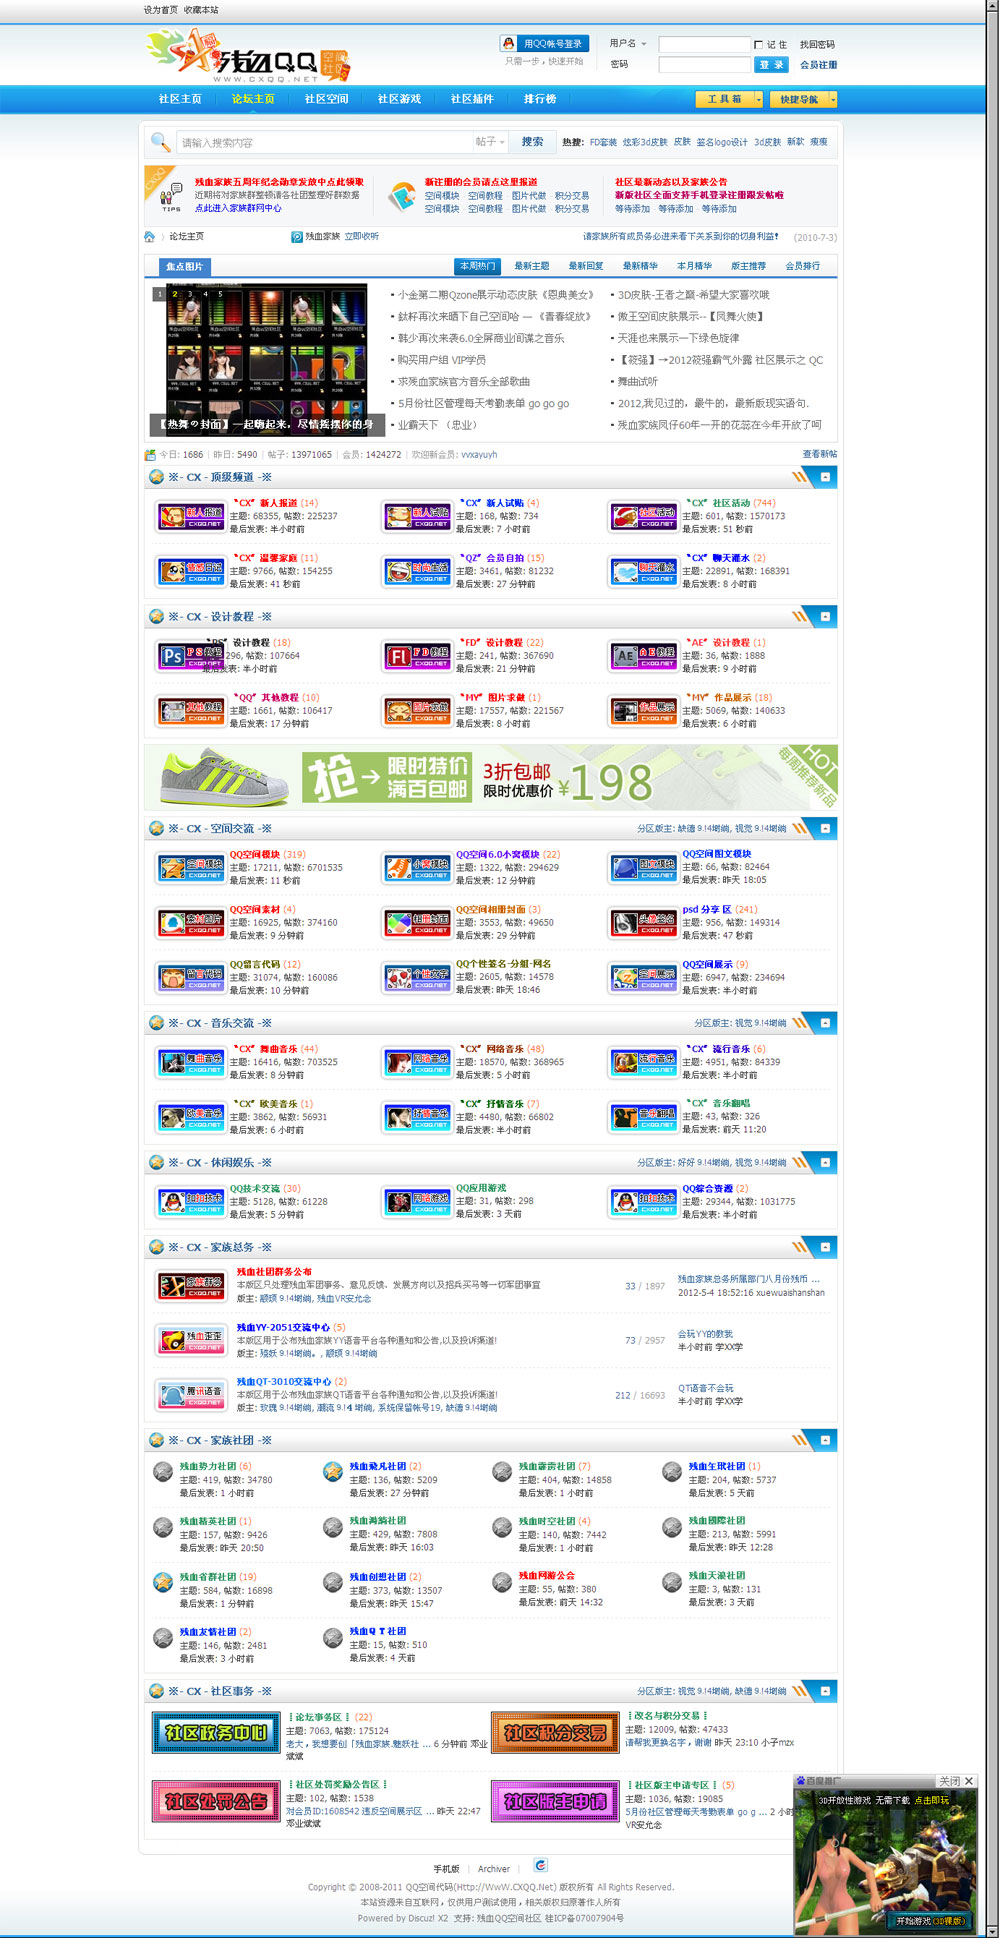1000x1938 pixels.
Task: Open the 会员注册 register link
Action: click(x=818, y=65)
